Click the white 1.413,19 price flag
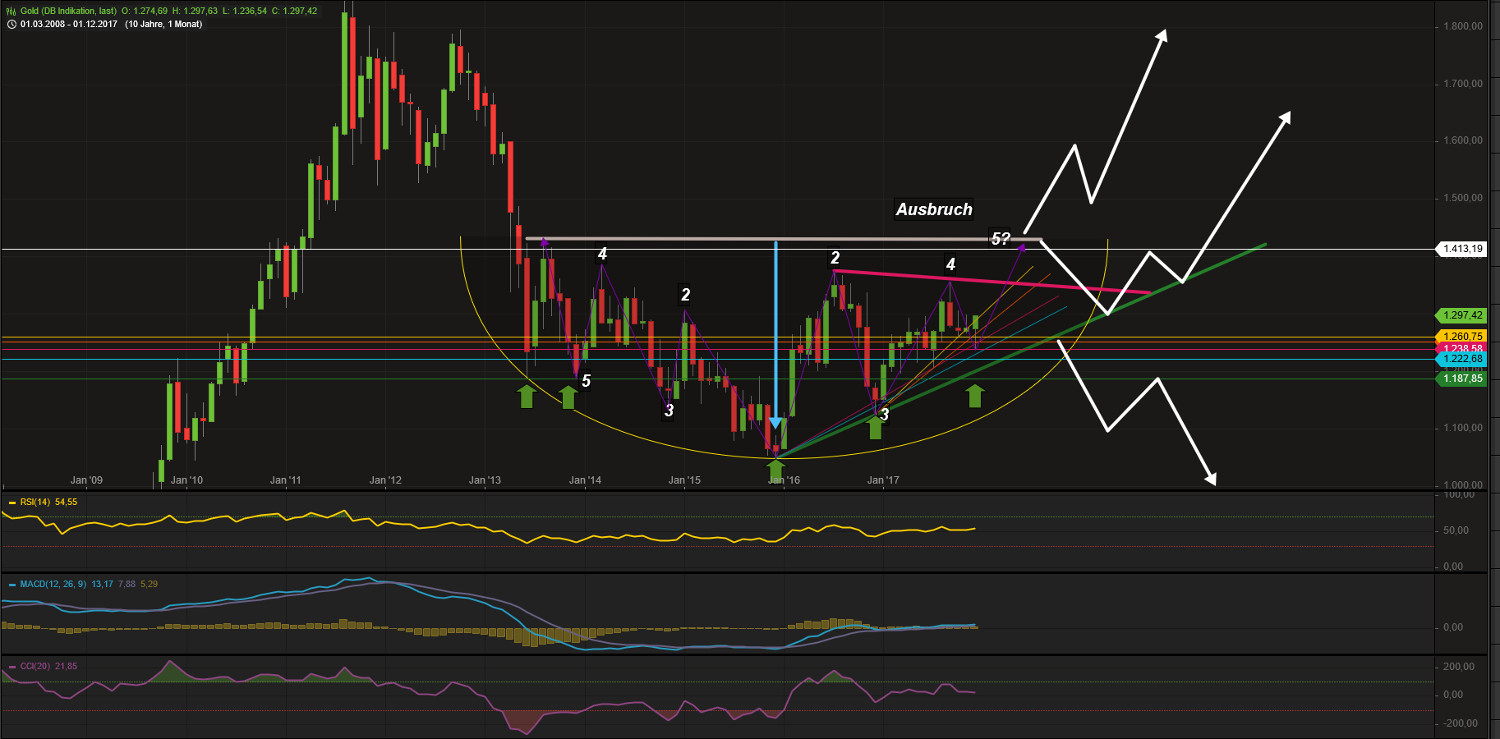 tap(1462, 249)
